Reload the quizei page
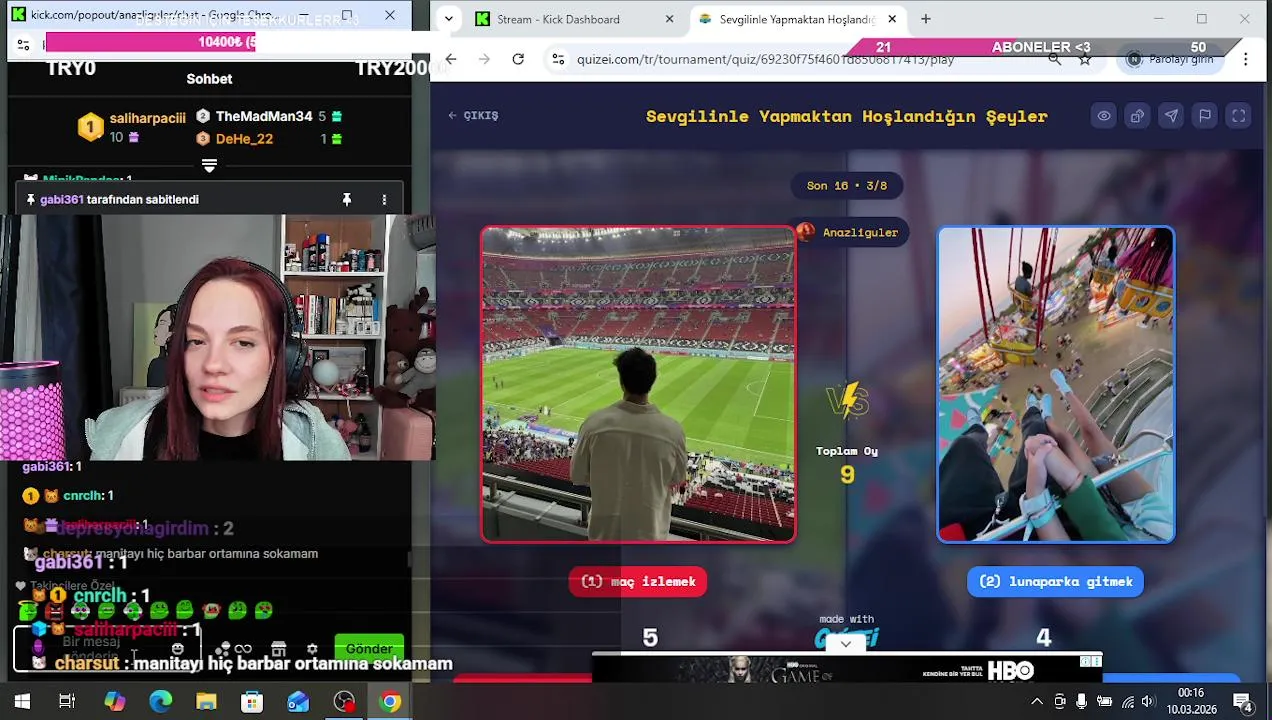This screenshot has width=1272, height=720. click(518, 60)
